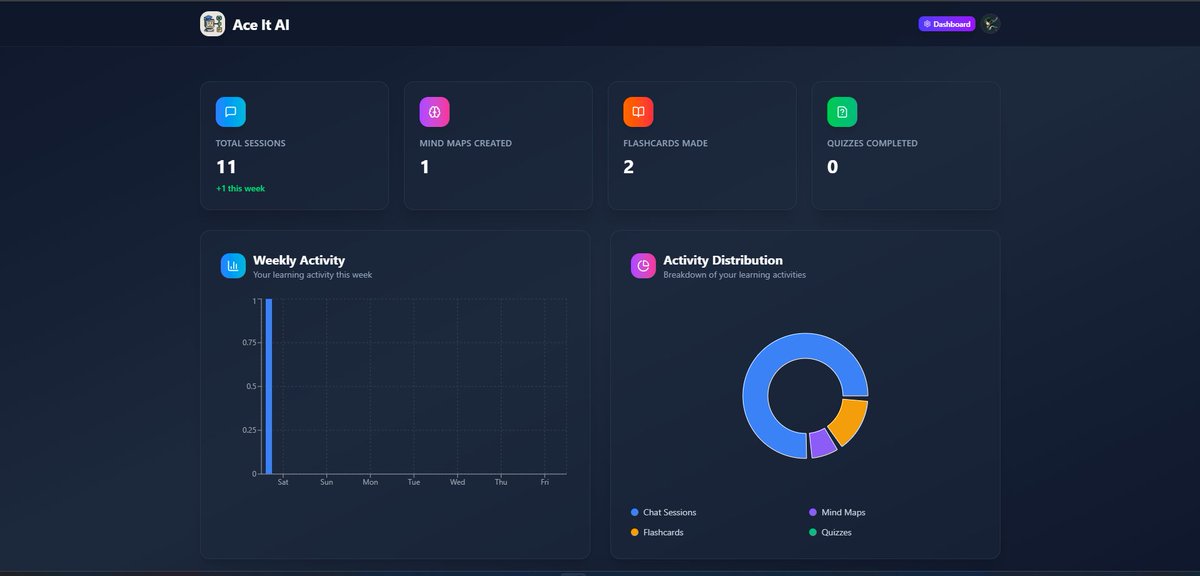Viewport: 1200px width, 576px height.
Task: Click the QUIZZES COMPLETED label
Action: [x=872, y=143]
